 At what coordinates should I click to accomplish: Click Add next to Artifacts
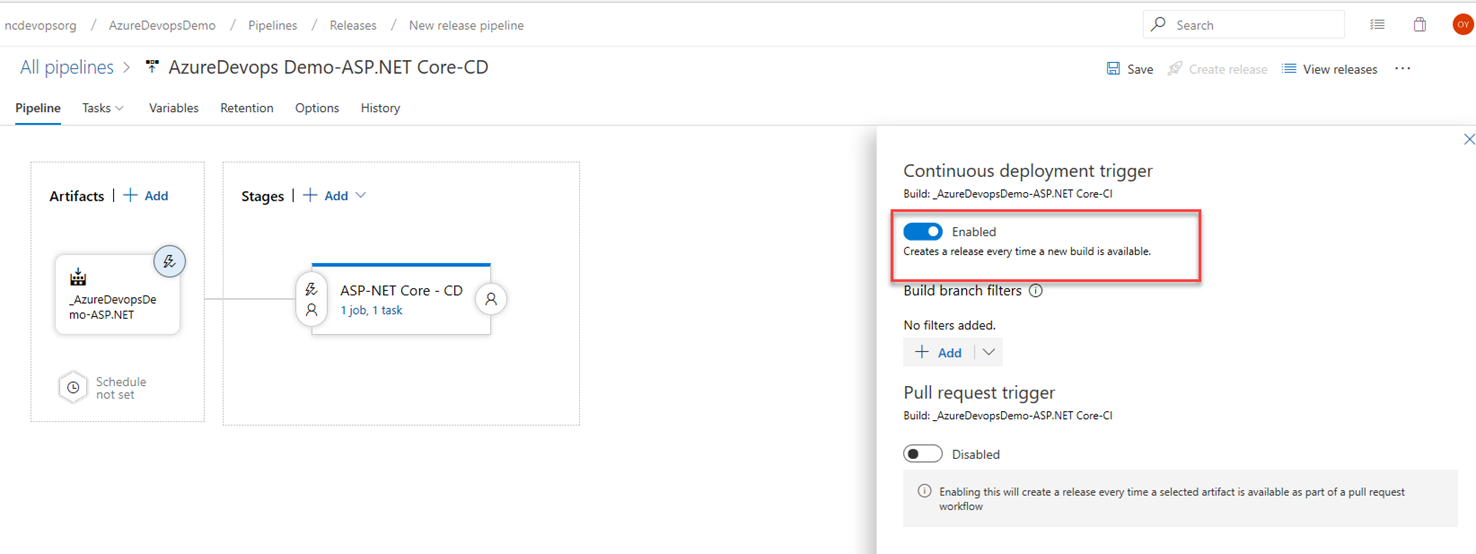pos(146,196)
